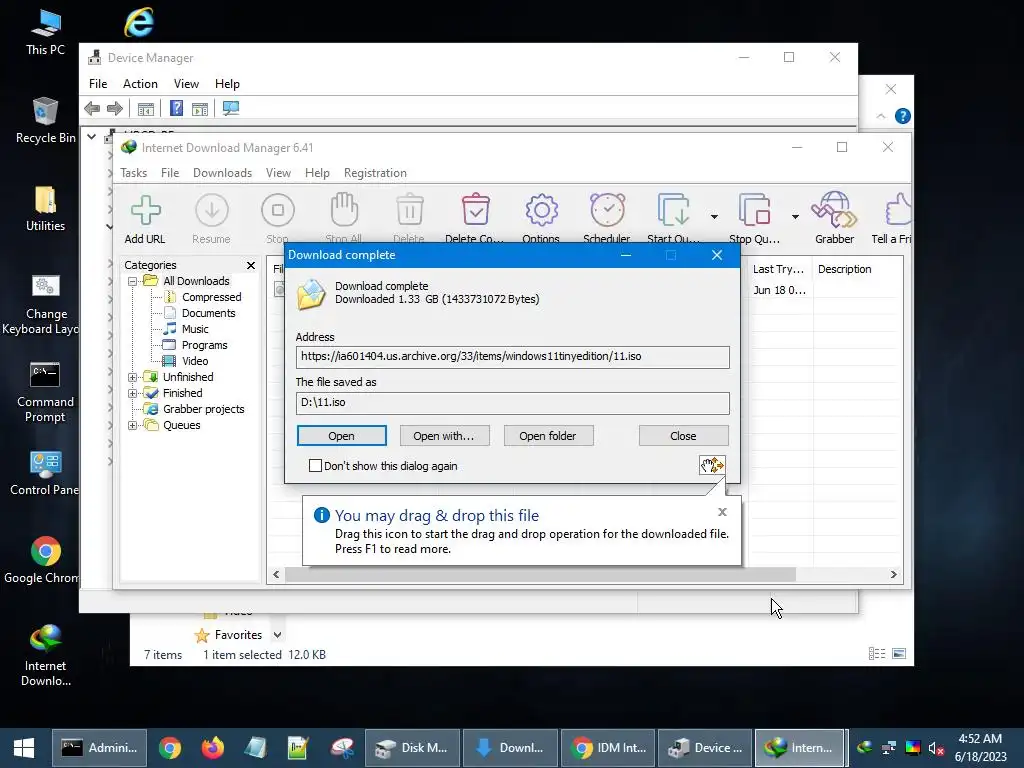The height and width of the screenshot is (768, 1024).
Task: Click the Open with... button
Action: [x=443, y=436]
